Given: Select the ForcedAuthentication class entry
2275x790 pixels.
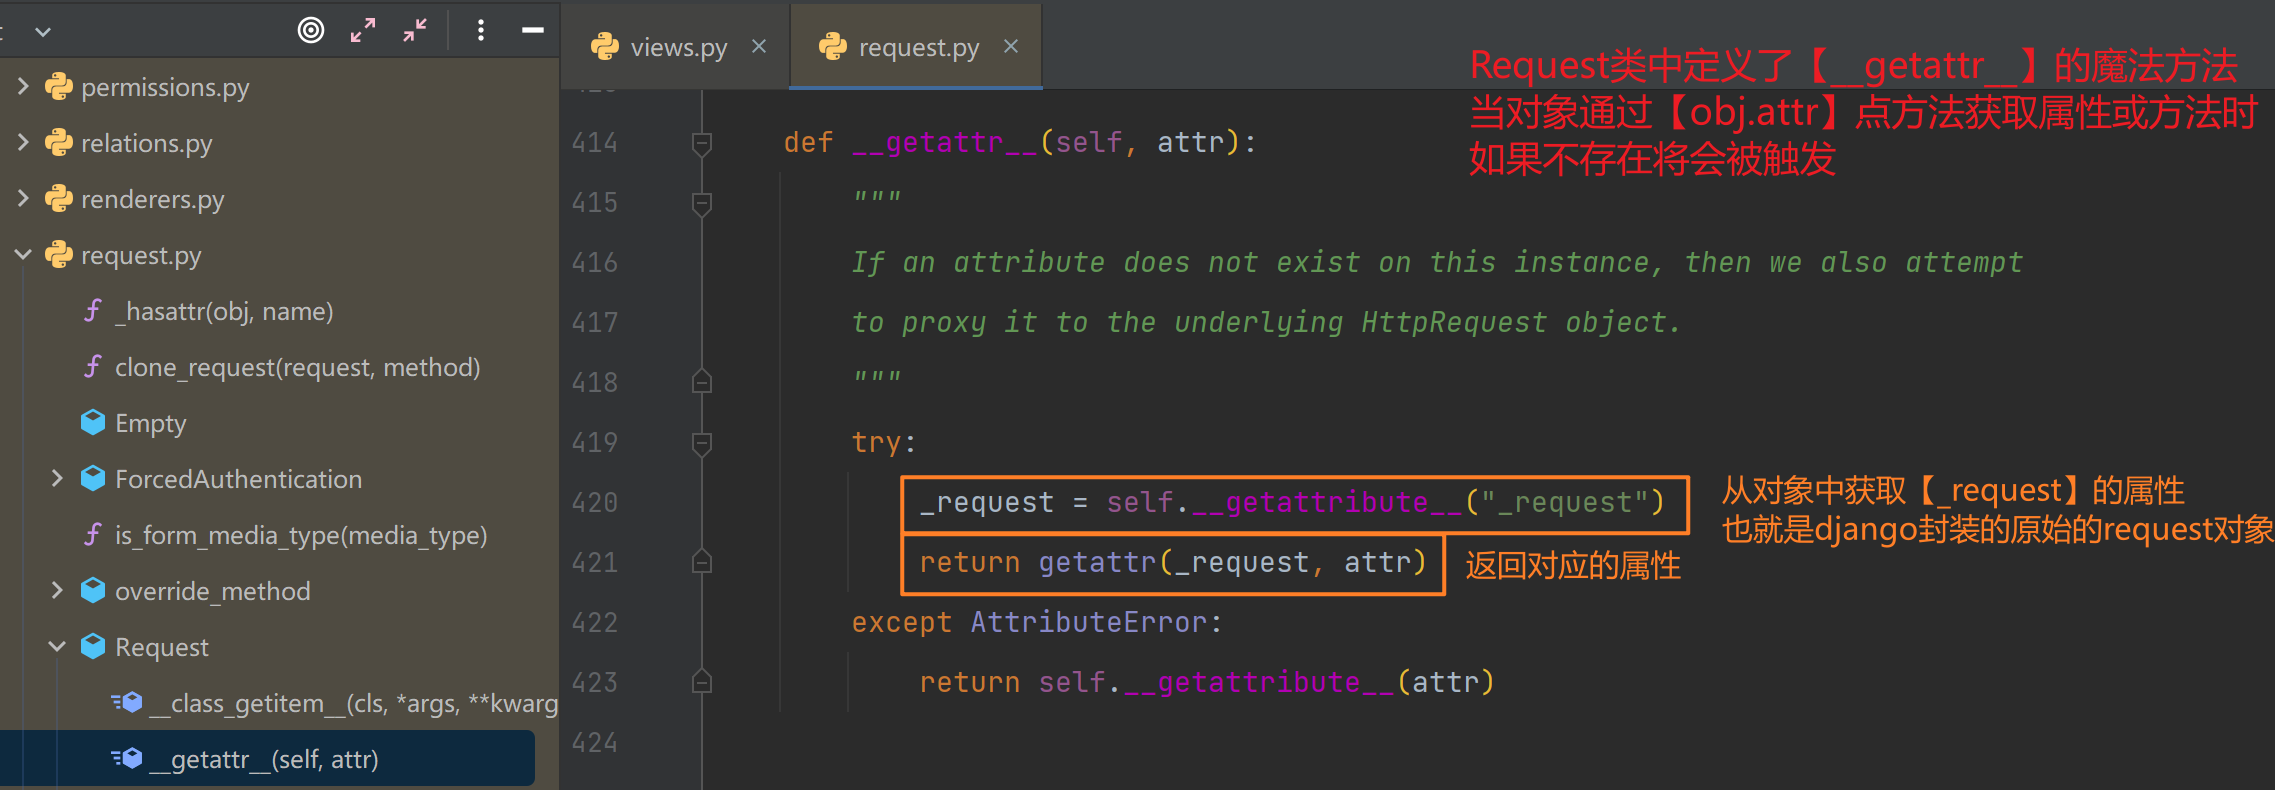Looking at the screenshot, I should pyautogui.click(x=238, y=480).
